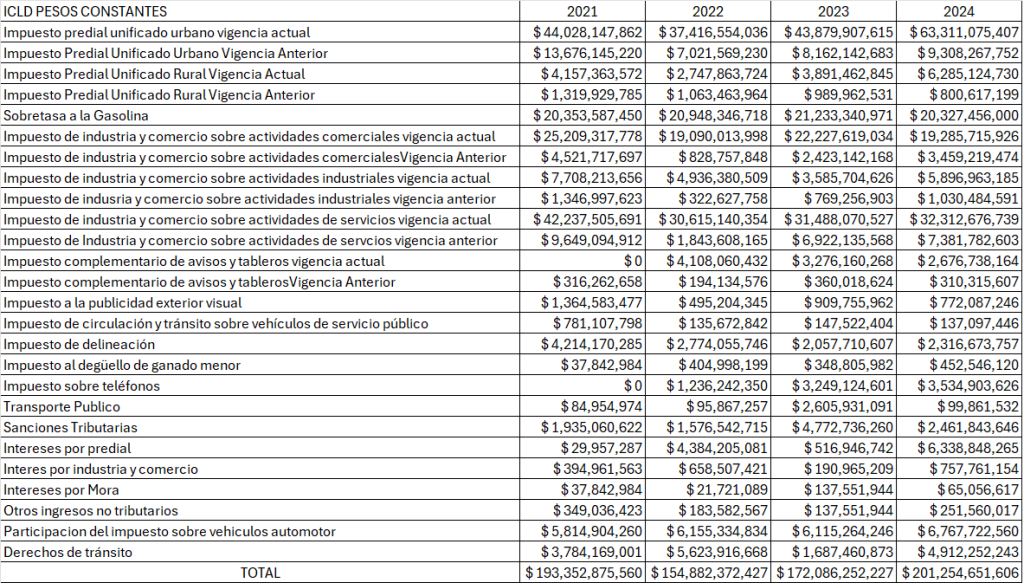Select the Sanciones Tributarias row label
This screenshot has height=583, width=1024.
pyautogui.click(x=71, y=428)
